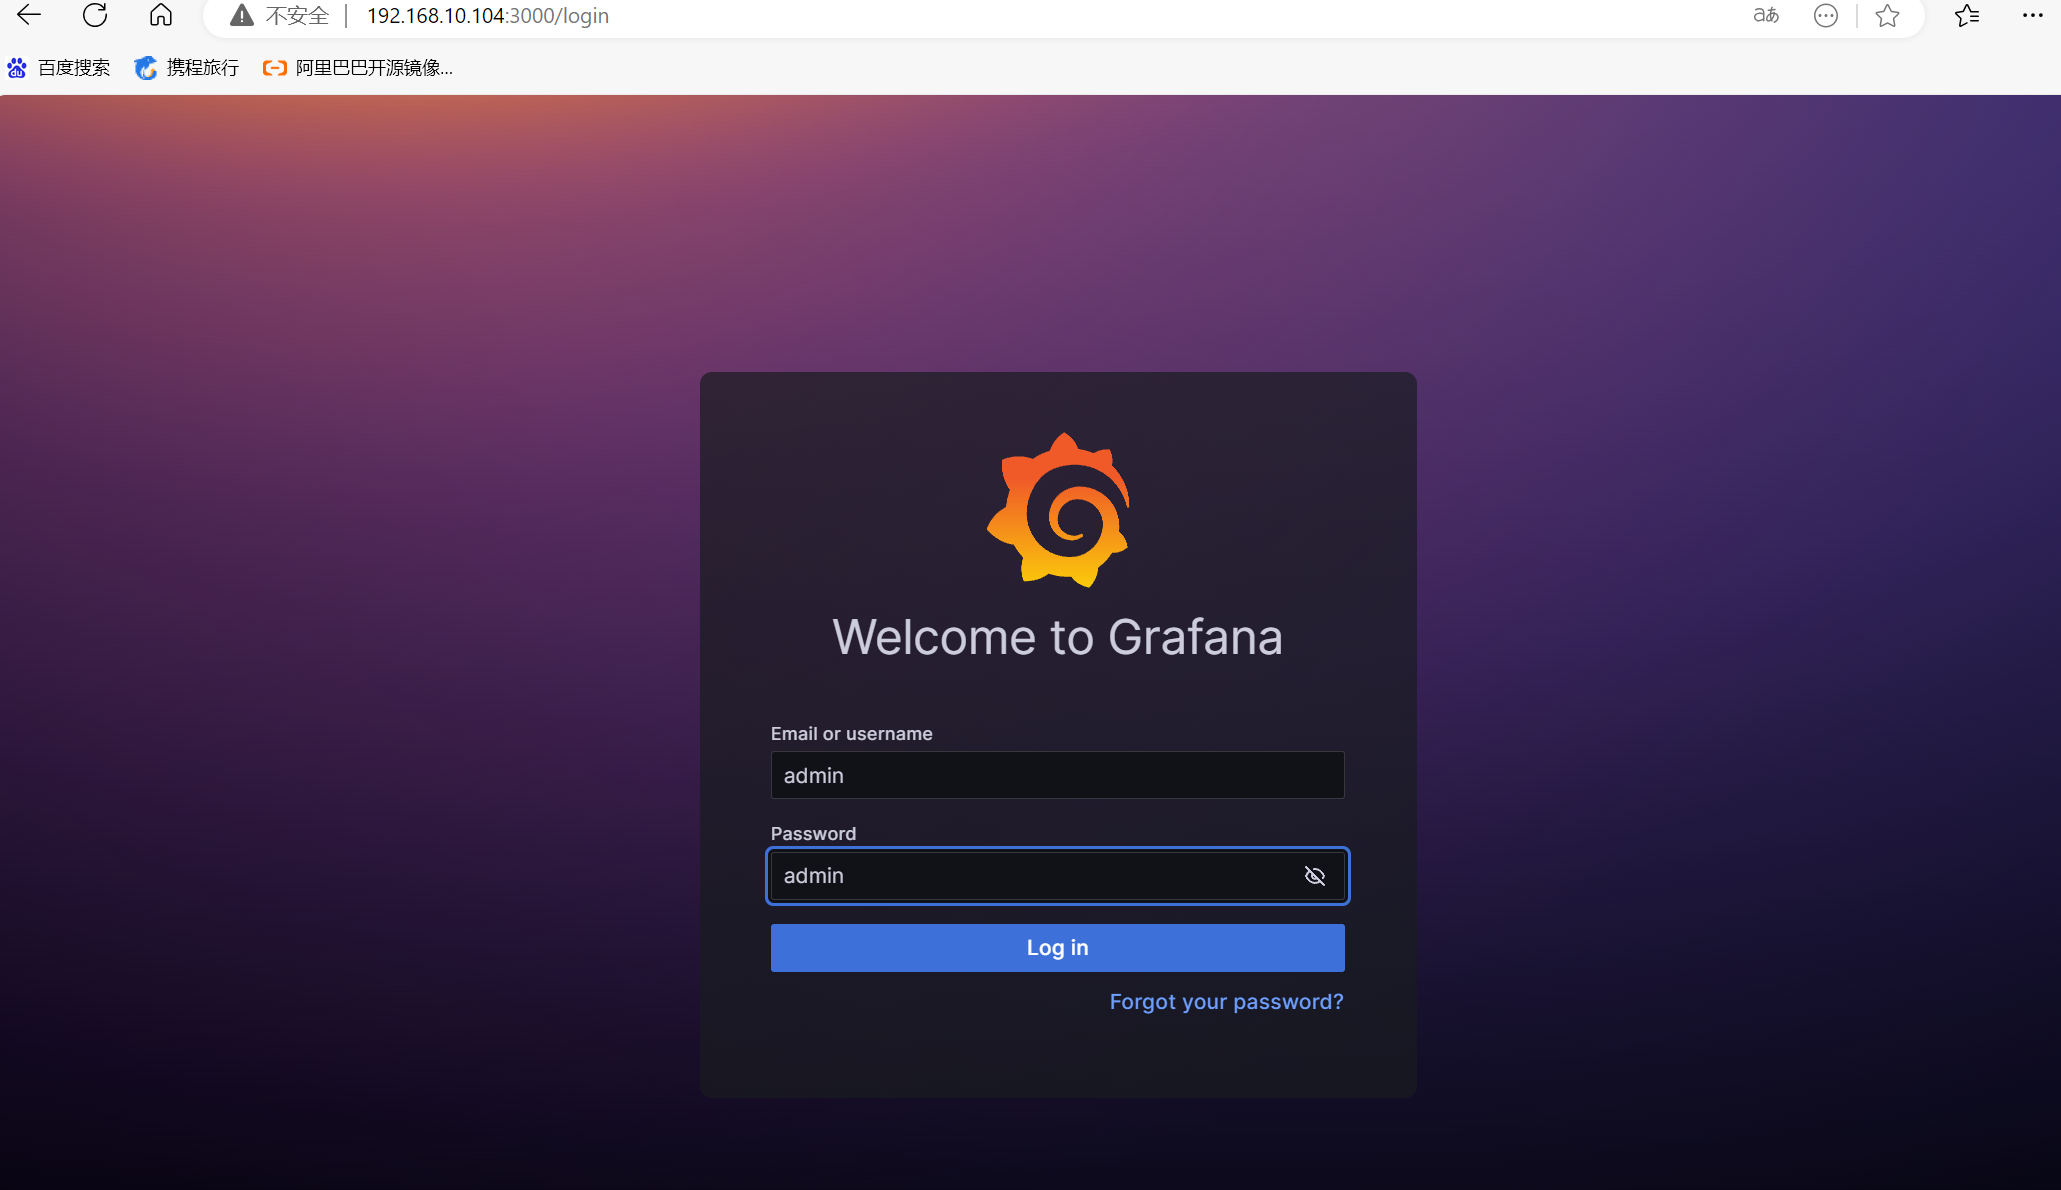
Task: Click the Log in button
Action: [x=1057, y=947]
